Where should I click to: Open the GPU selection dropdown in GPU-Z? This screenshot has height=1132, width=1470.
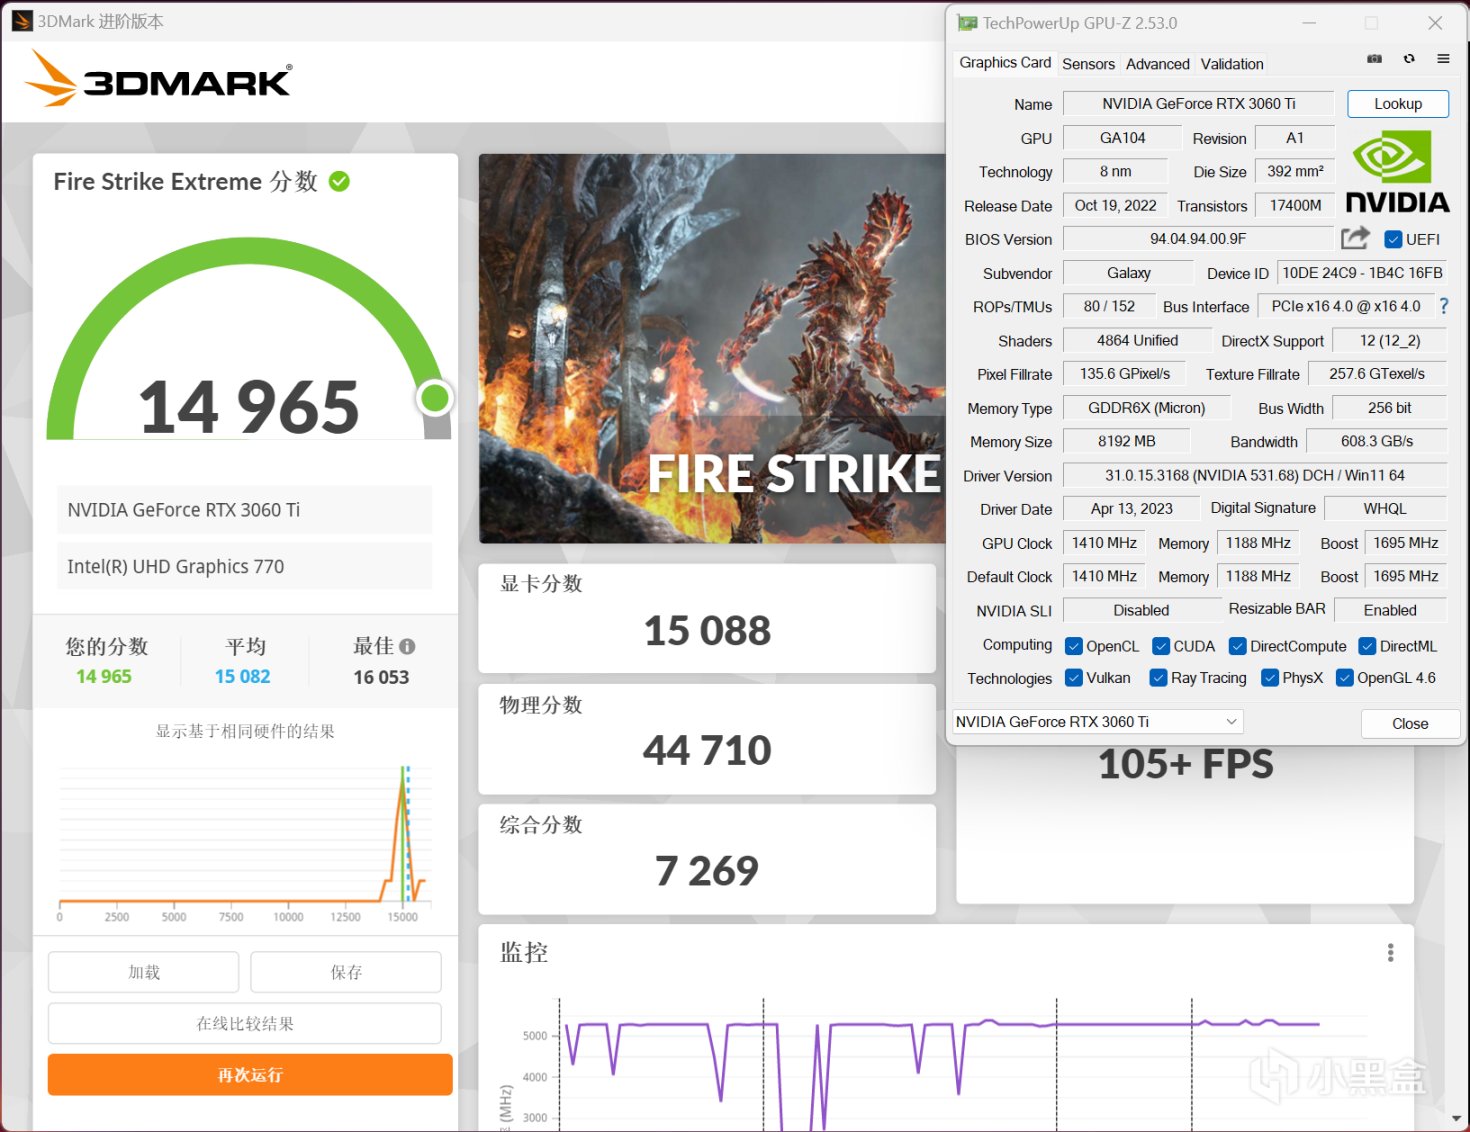coord(1097,722)
